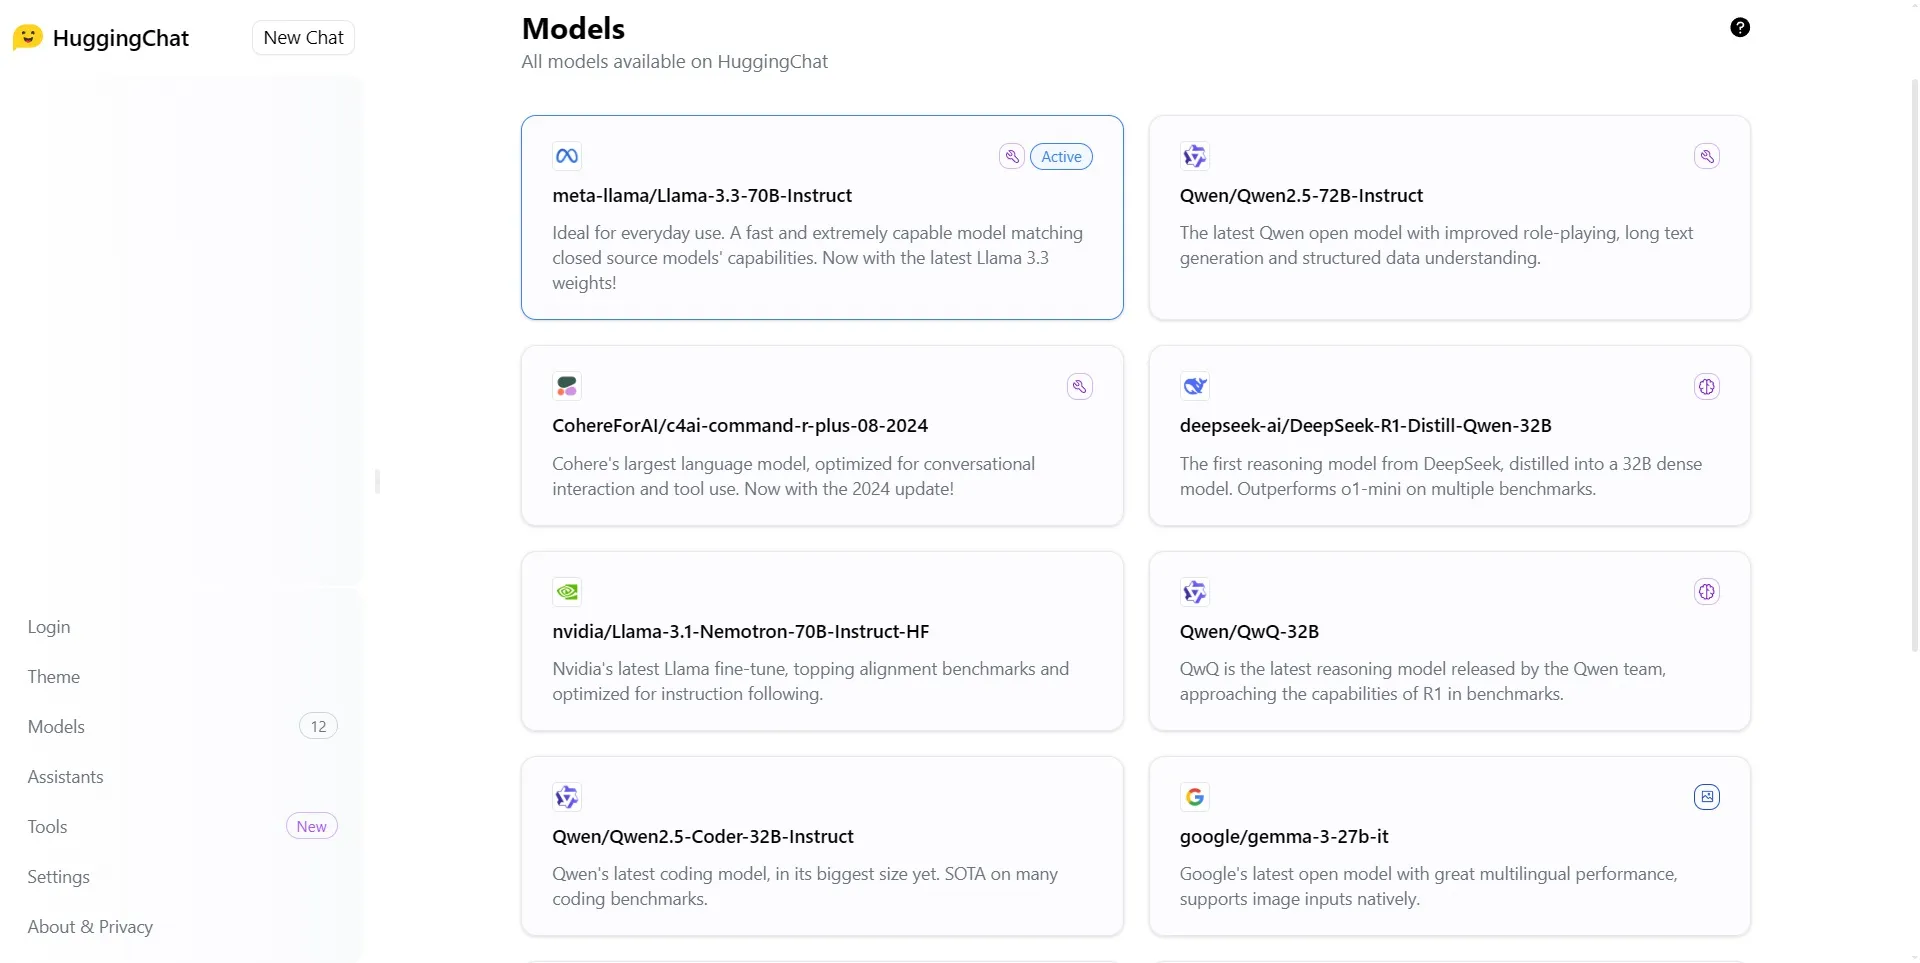Click the Google logo on gemma-3-27b-it card
Viewport: 1920px width, 963px height.
1196,796
